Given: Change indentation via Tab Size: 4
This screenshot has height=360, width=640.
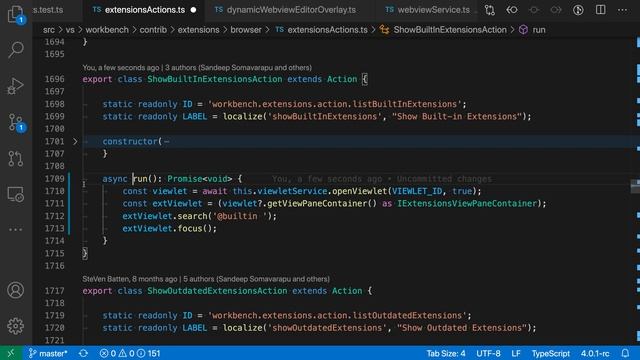Looking at the screenshot, I should coord(446,353).
